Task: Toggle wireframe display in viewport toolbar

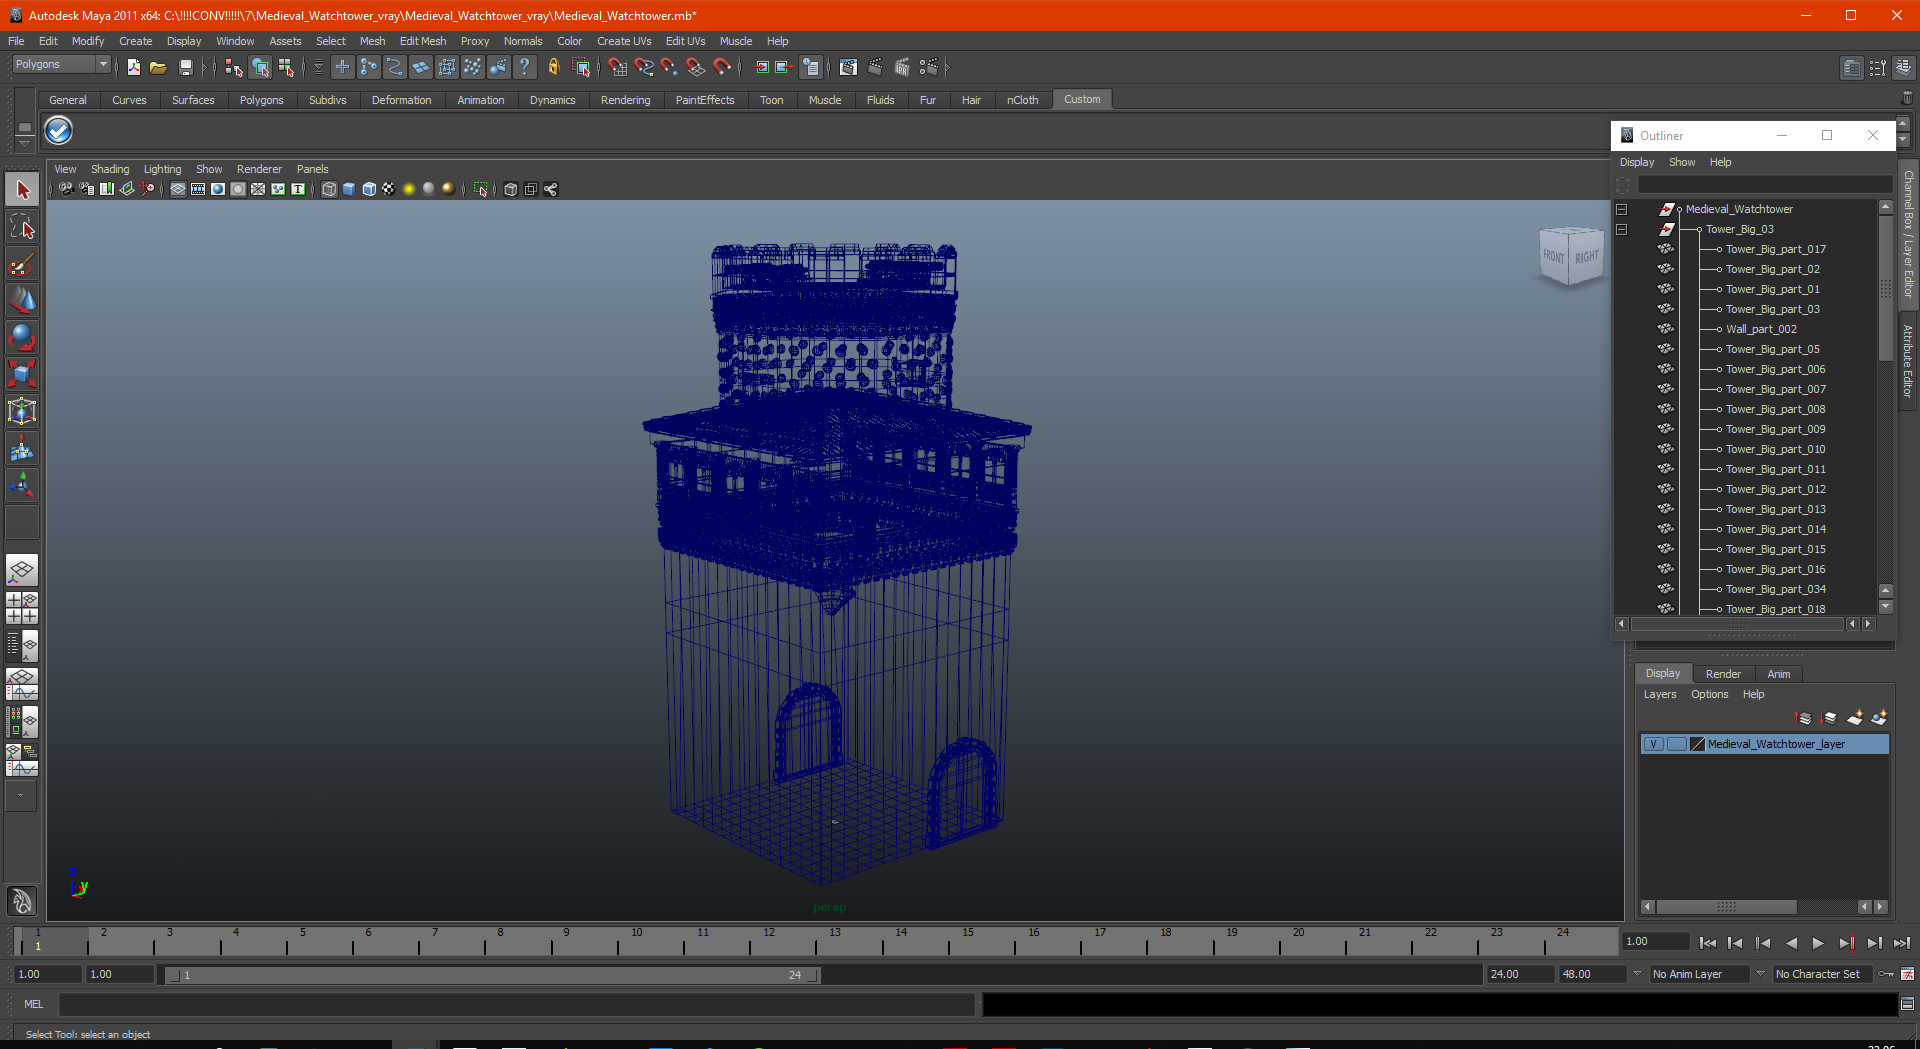Action: 329,189
